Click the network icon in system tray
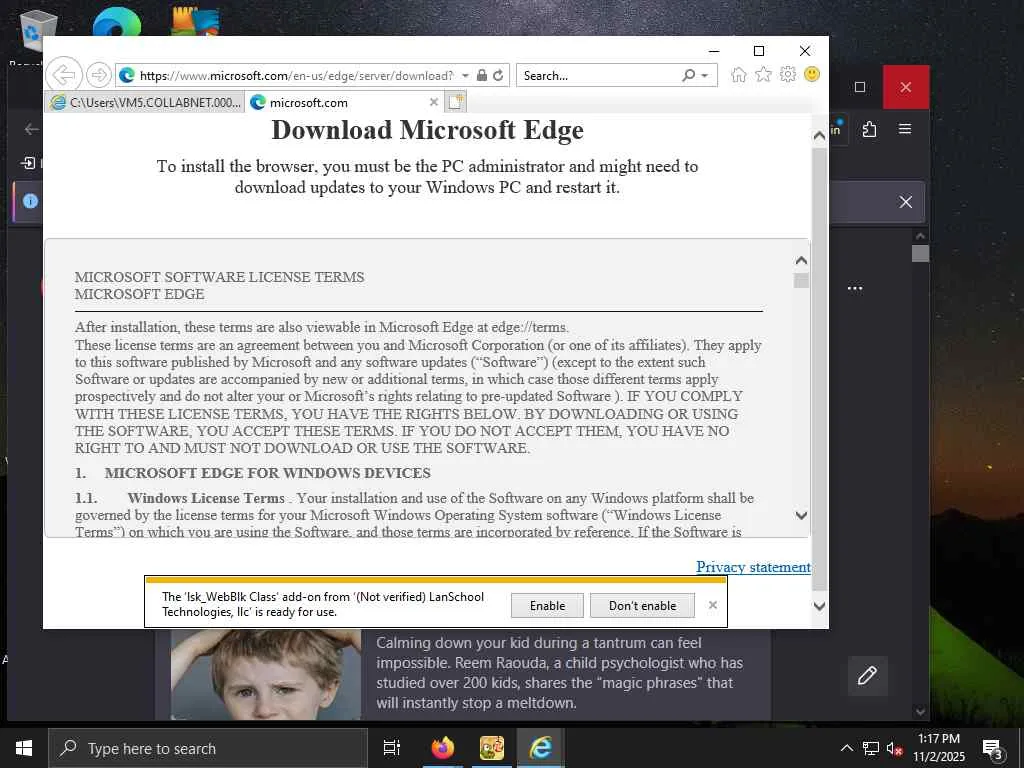1024x768 pixels. coord(871,748)
